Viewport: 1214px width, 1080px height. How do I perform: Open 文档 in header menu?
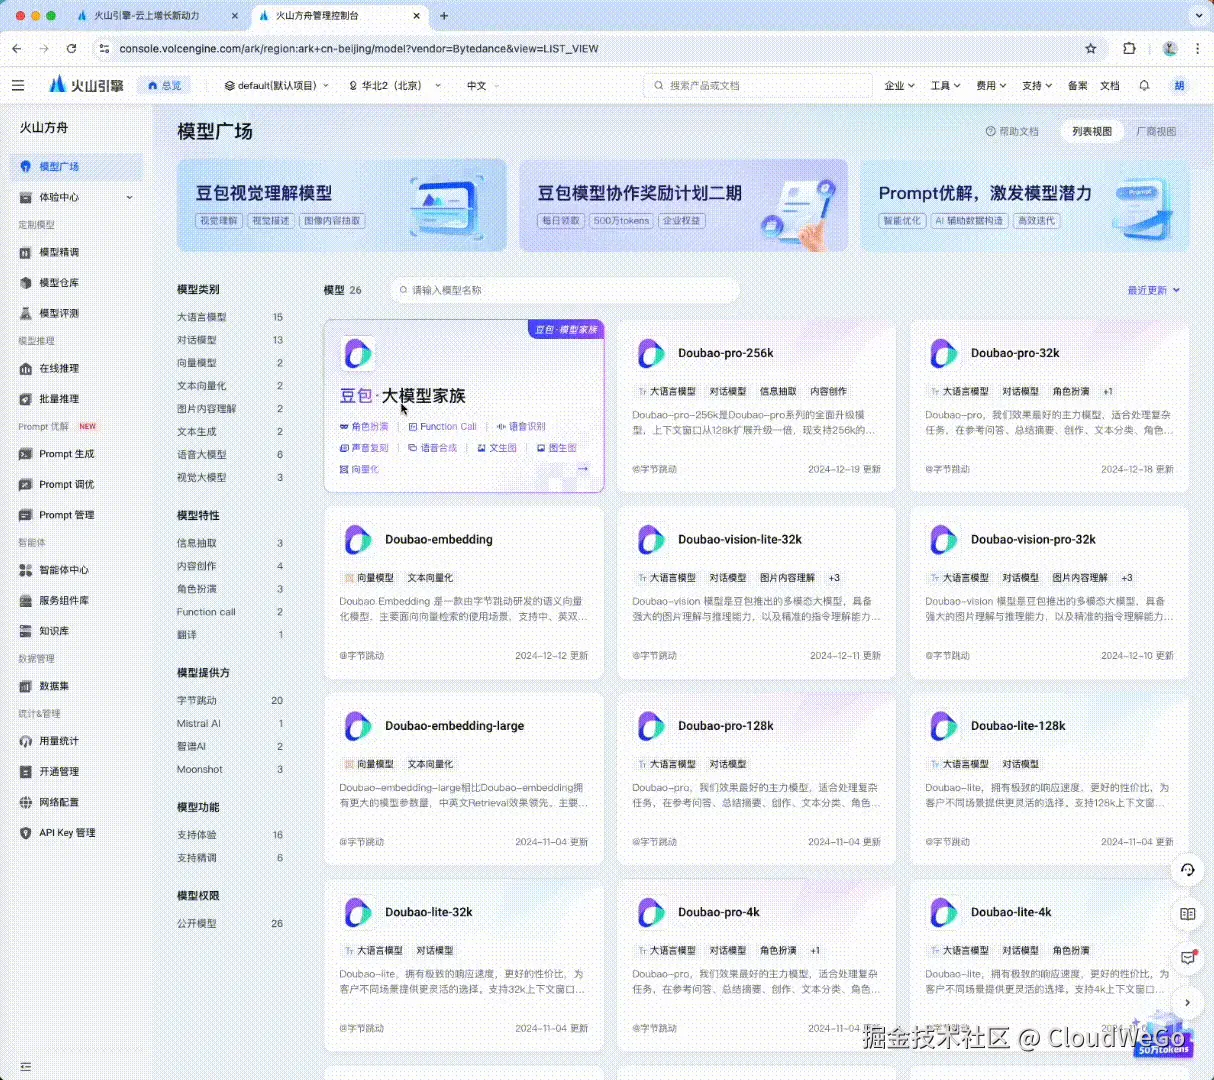pos(1109,86)
